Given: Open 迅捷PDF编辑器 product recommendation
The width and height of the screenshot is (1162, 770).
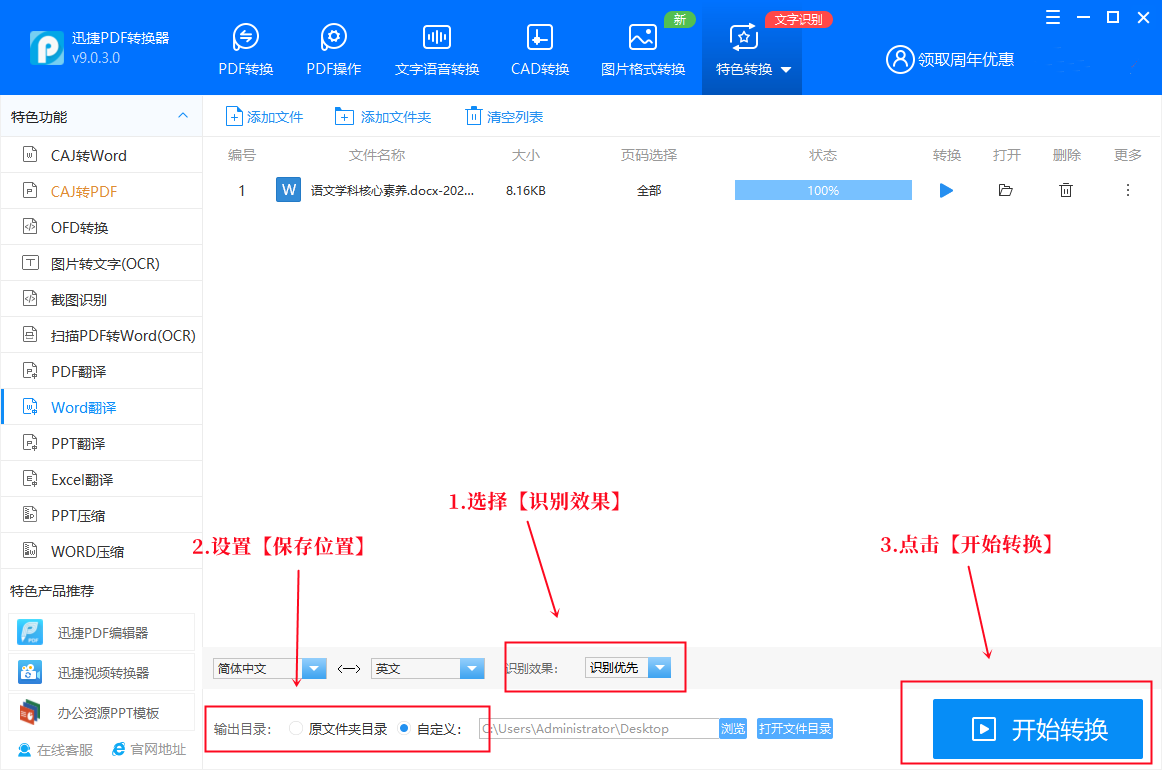Looking at the screenshot, I should click(102, 632).
